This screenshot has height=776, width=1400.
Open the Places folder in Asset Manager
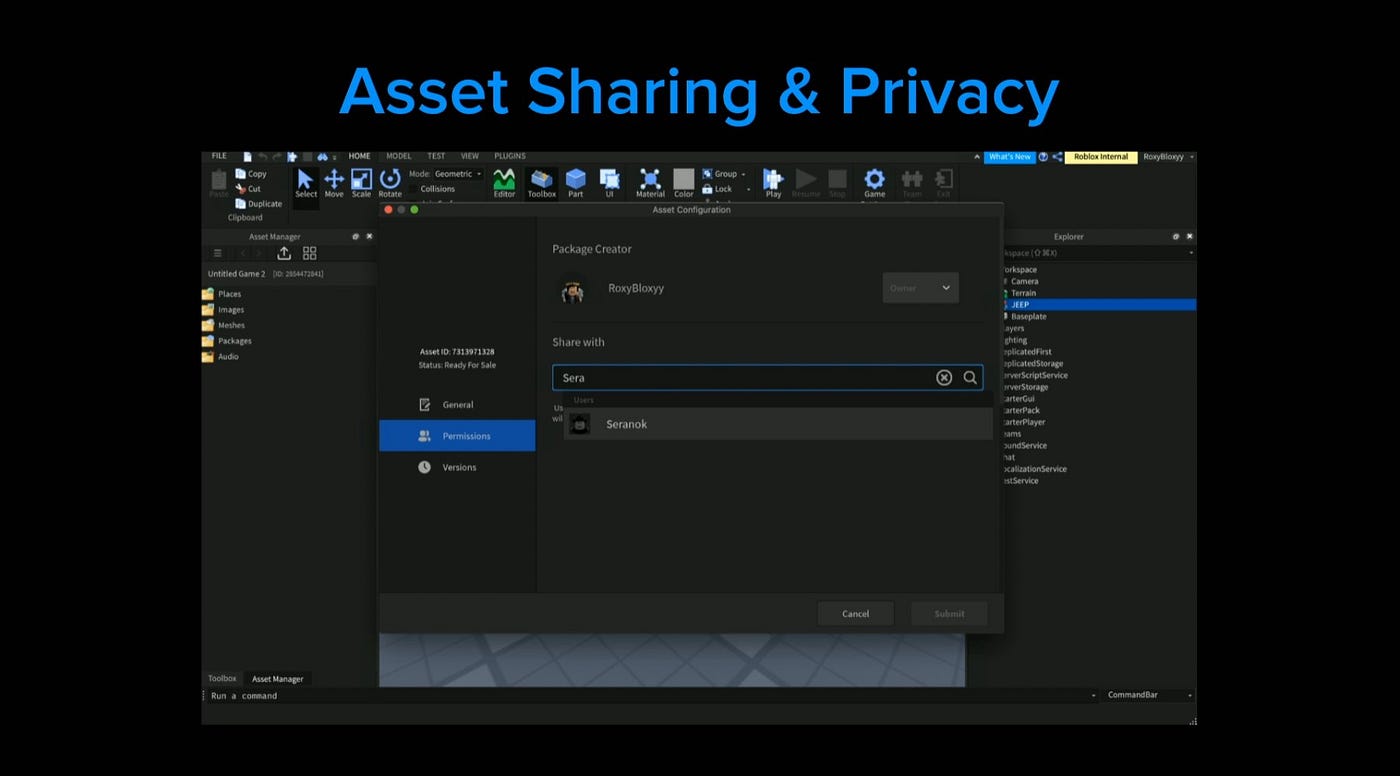coord(221,294)
